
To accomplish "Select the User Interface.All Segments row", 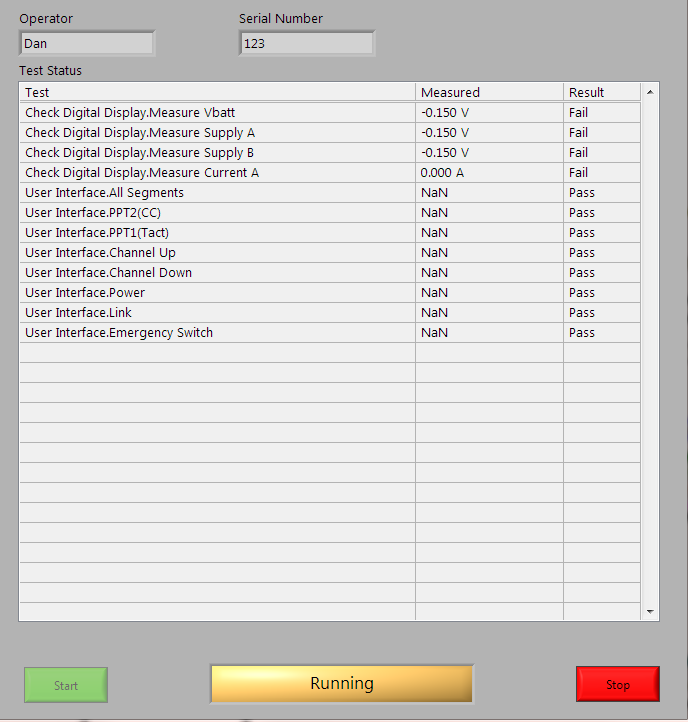I will (x=330, y=192).
